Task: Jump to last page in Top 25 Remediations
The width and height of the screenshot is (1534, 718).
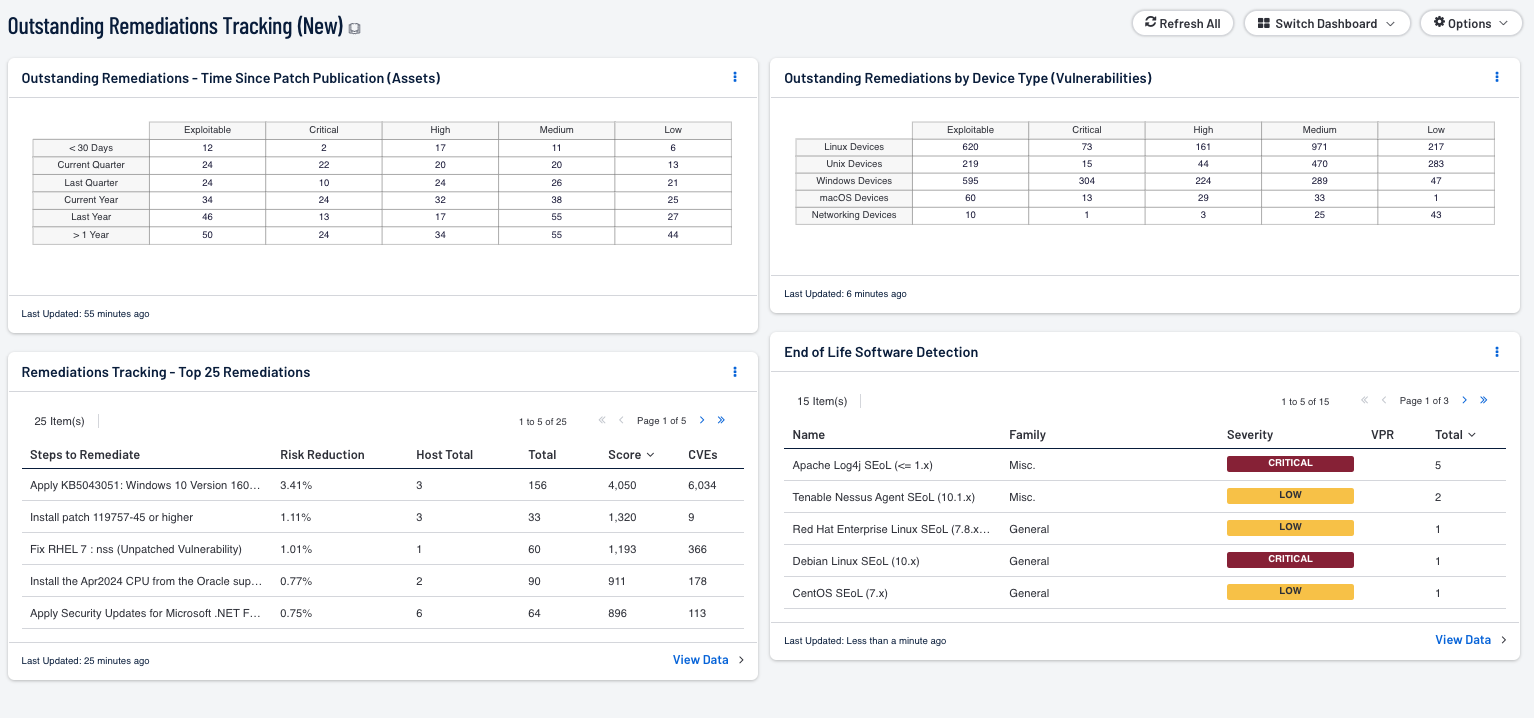Action: (721, 421)
